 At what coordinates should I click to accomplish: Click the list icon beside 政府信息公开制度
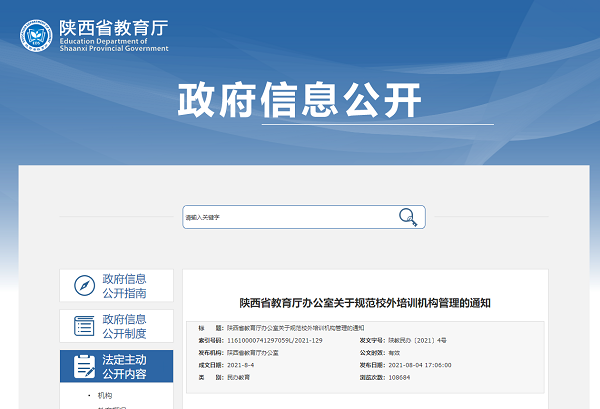click(84, 326)
